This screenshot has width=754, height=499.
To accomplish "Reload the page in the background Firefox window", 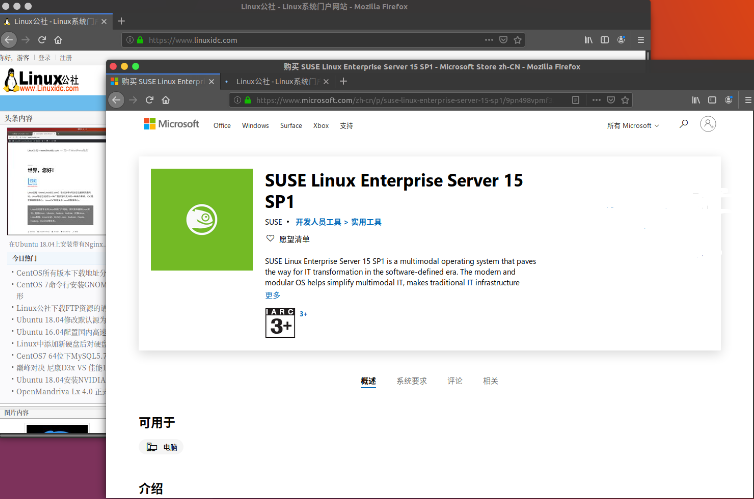I will [42, 40].
